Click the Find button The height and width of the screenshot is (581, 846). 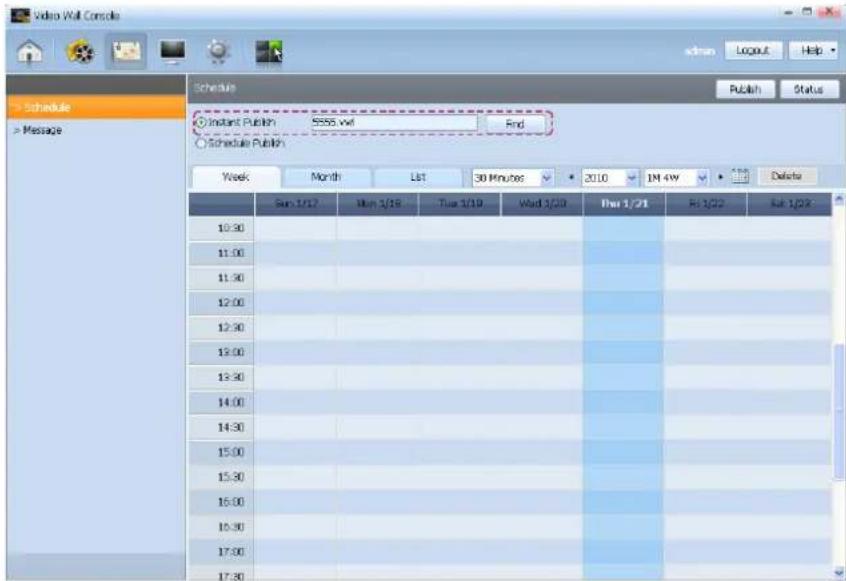(x=515, y=124)
